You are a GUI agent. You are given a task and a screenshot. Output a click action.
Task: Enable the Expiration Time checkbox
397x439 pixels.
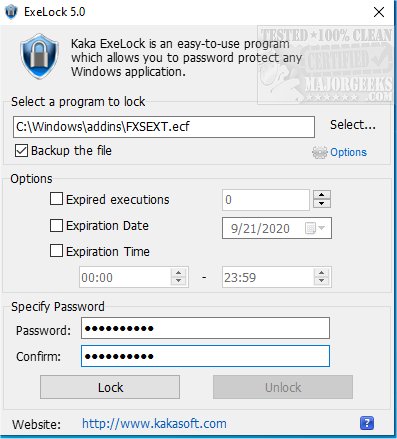56,251
